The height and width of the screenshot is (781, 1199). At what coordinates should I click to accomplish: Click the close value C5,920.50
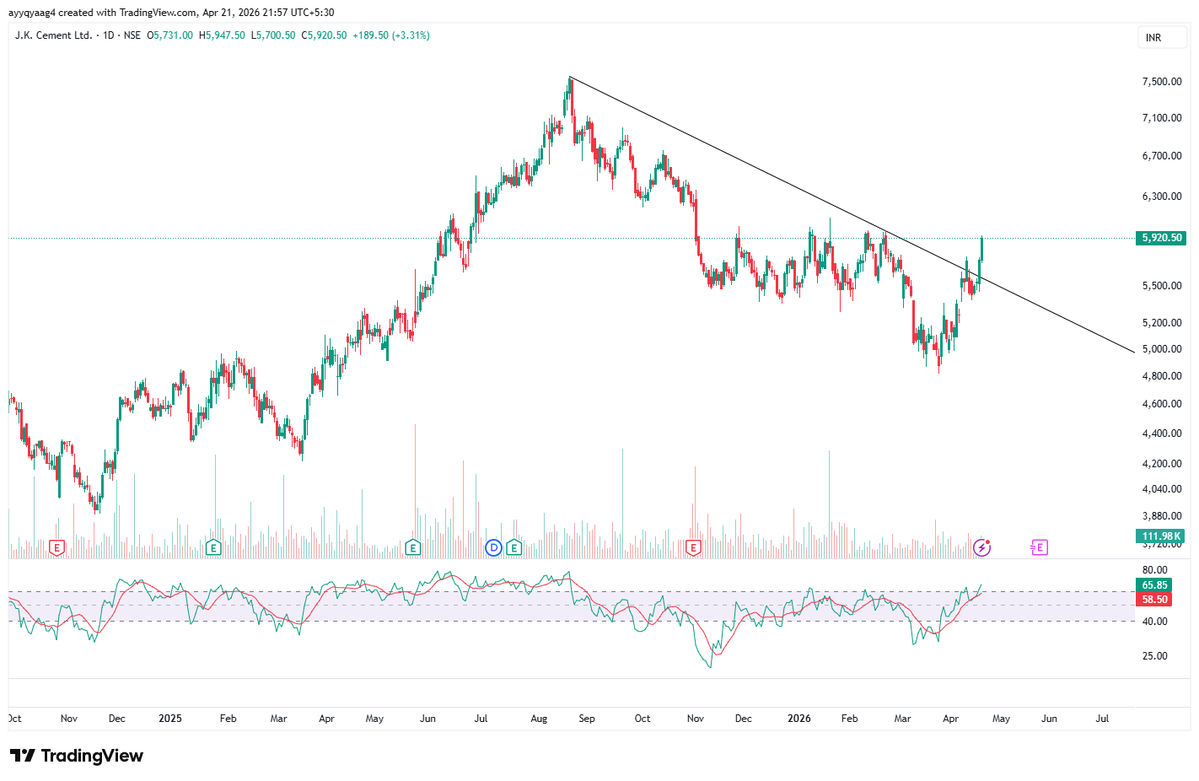point(324,35)
